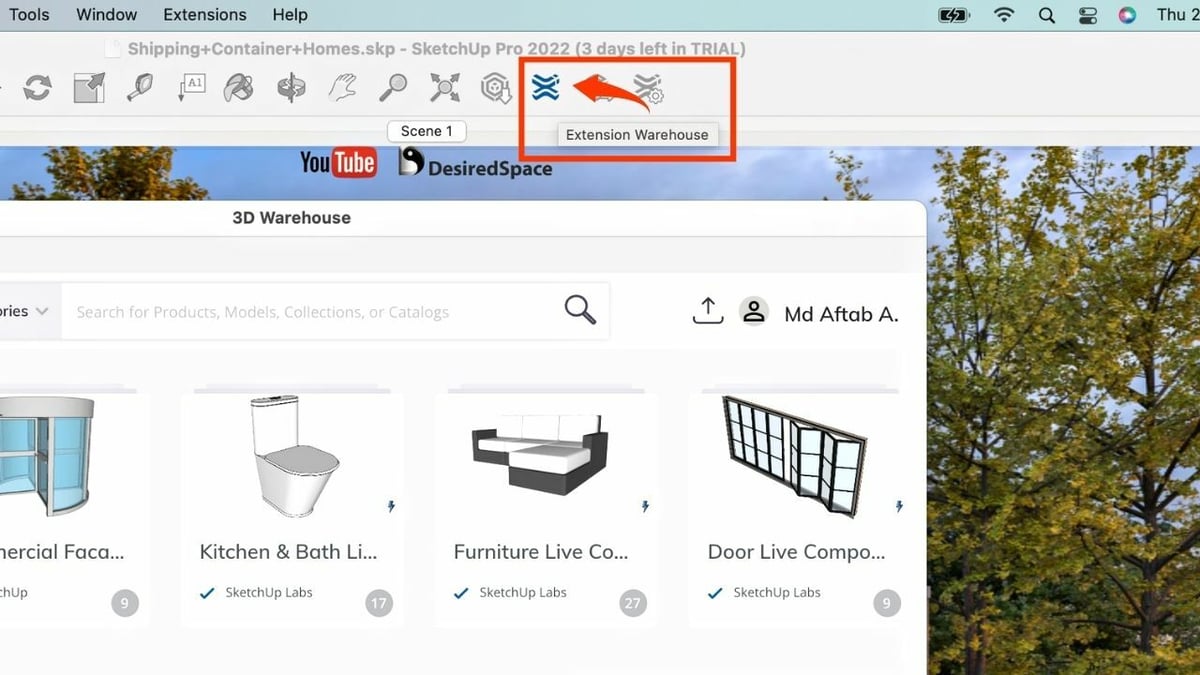Open SketchUp Labs under Kitchen & Bath

pos(269,592)
